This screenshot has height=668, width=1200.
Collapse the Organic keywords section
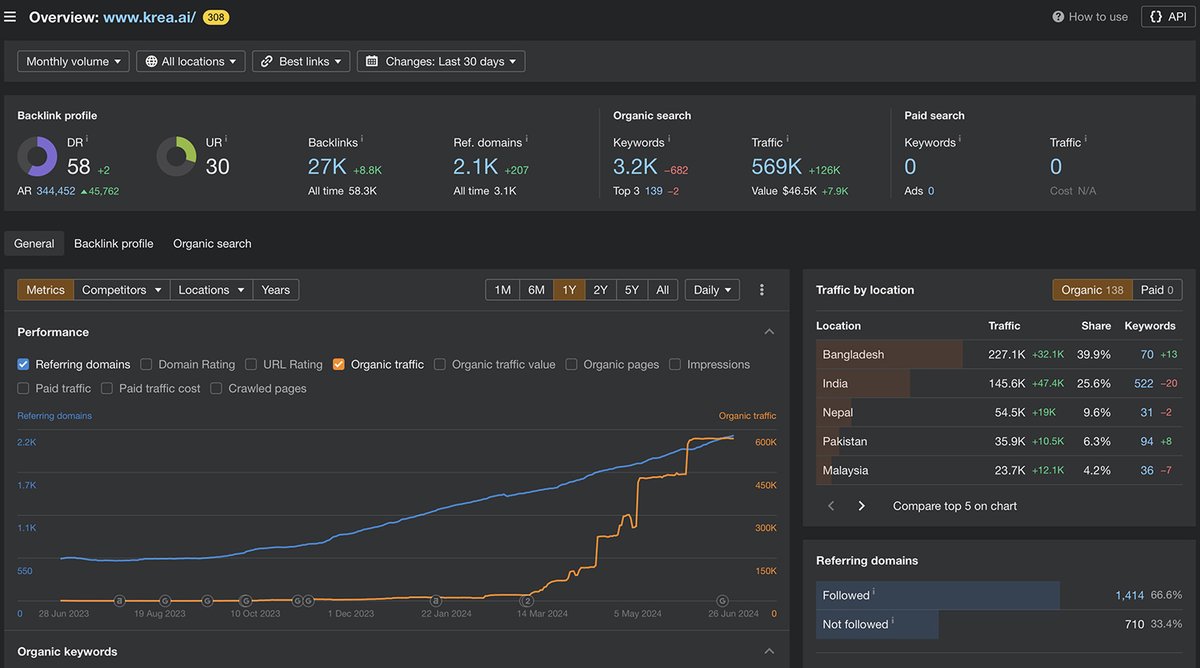(769, 651)
